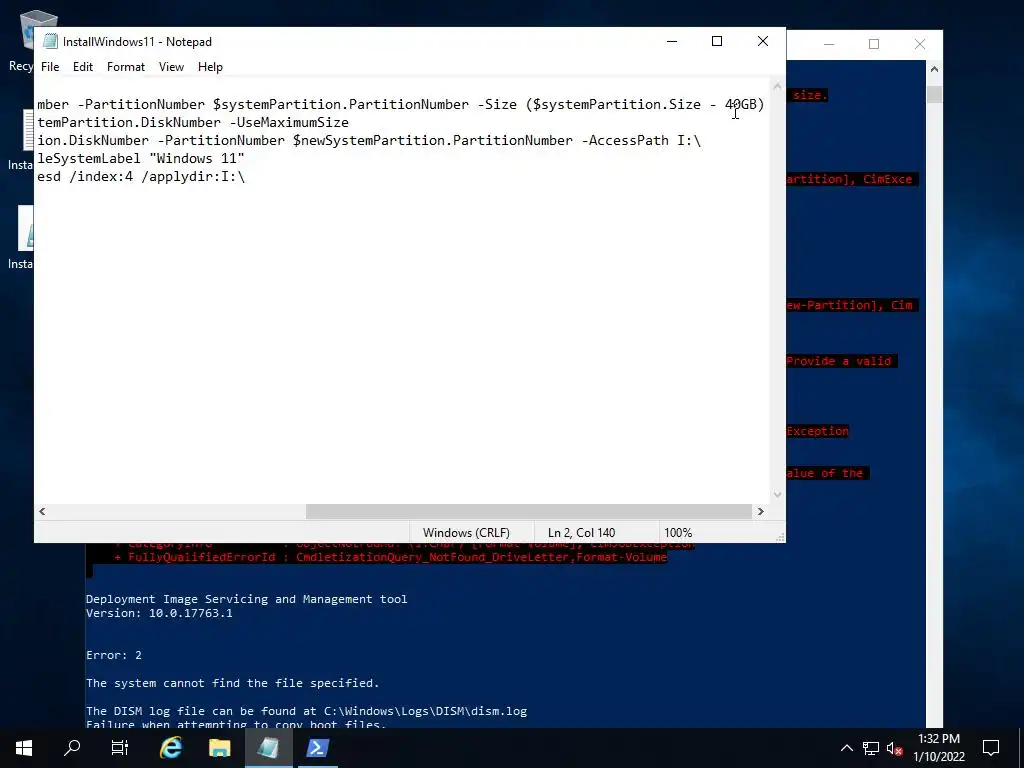Open the Edit menu in Notepad

[x=82, y=67]
